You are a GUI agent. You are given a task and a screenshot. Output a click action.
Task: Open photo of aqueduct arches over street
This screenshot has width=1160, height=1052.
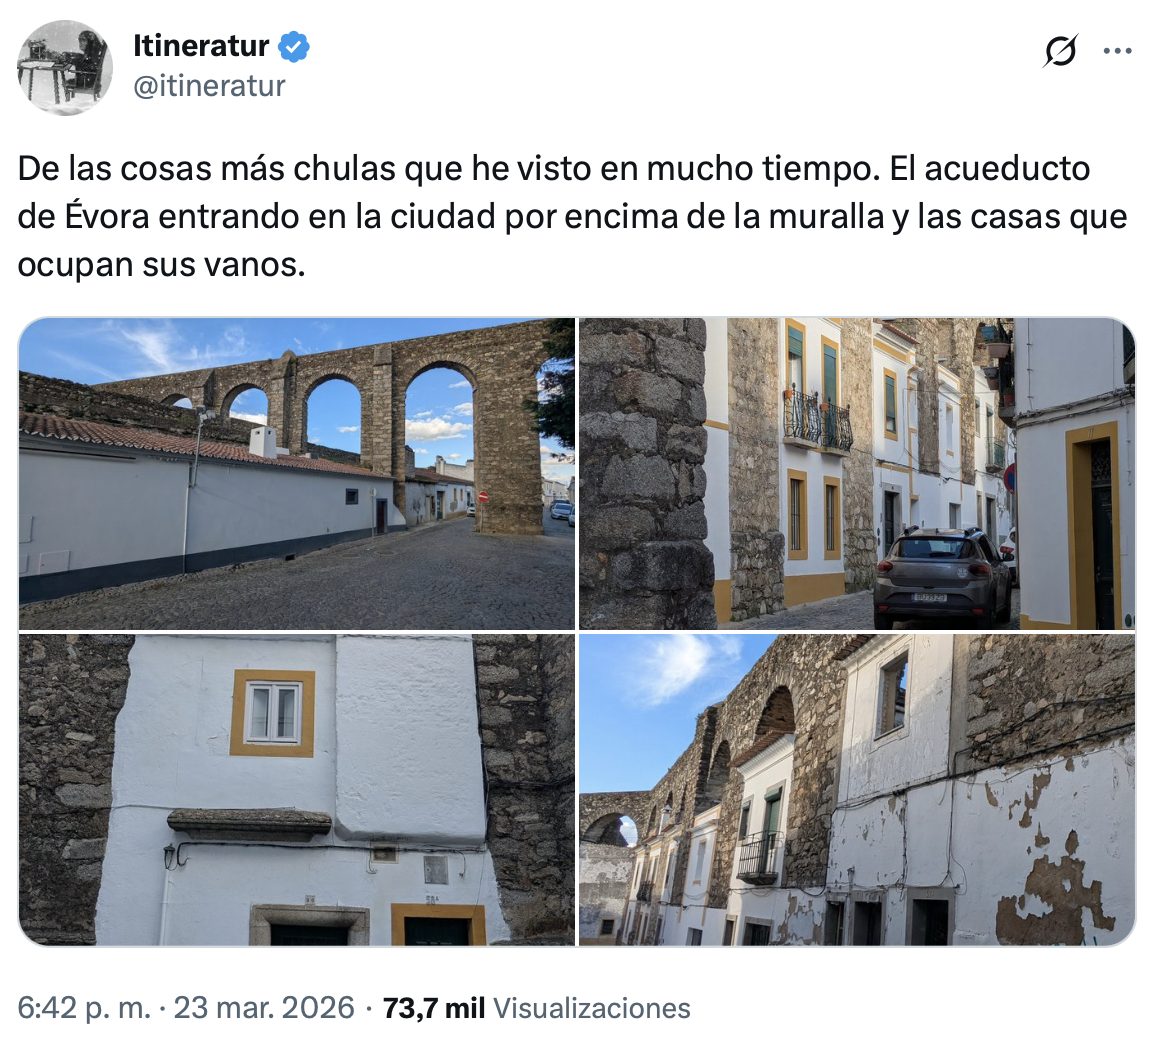[x=297, y=473]
